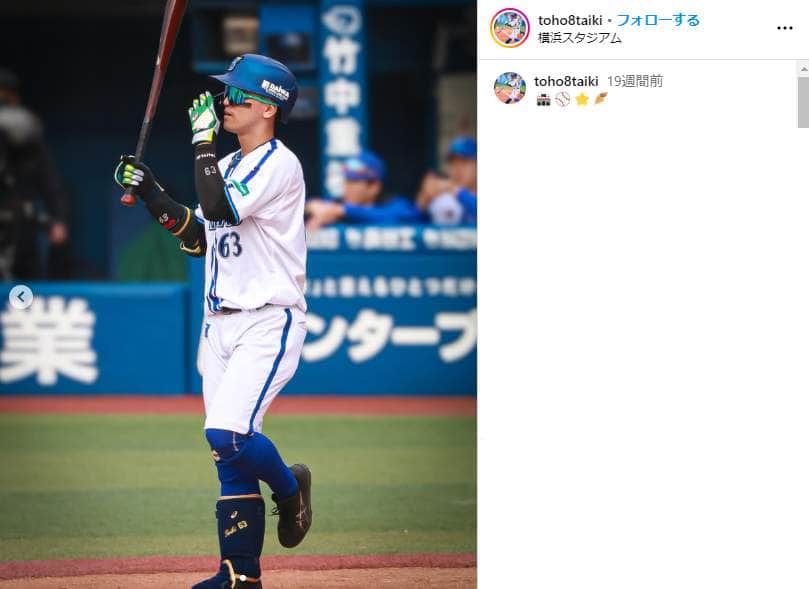
Task: Click the comment scrollbar up arrow
Action: [x=803, y=68]
